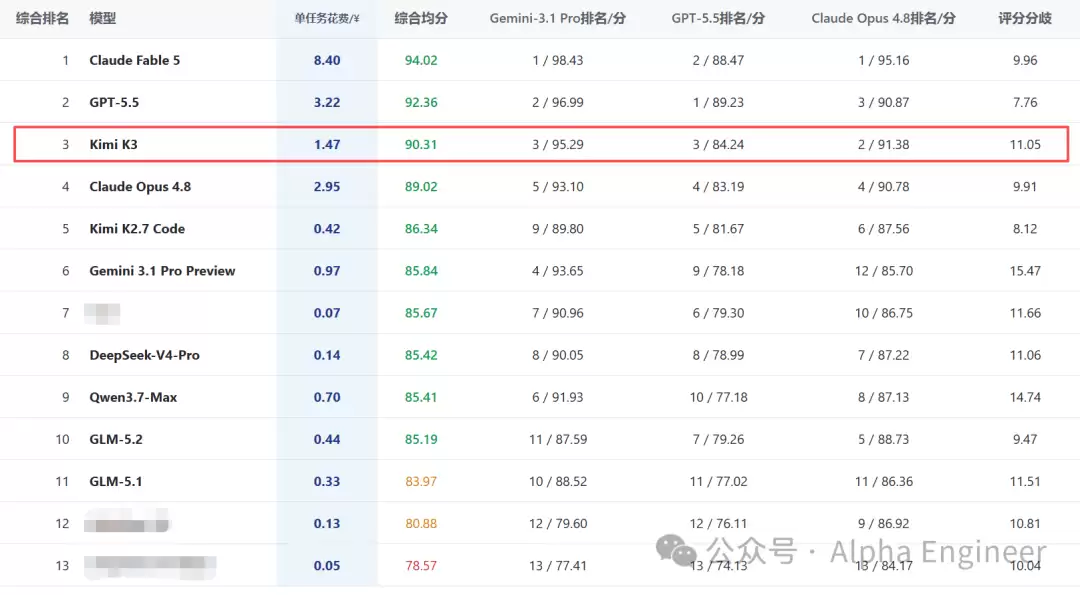1080x595 pixels.
Task: Click the 9.96 score divergence value
Action: (x=1025, y=61)
